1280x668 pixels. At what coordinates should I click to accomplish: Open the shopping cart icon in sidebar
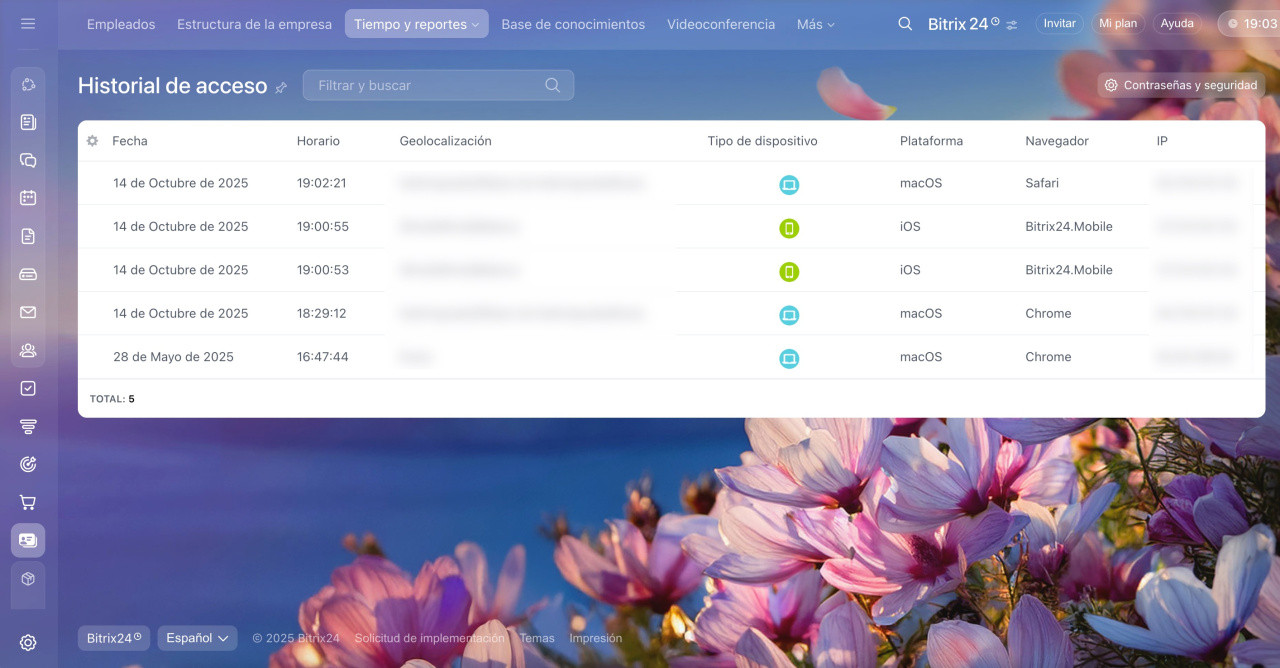(x=28, y=502)
